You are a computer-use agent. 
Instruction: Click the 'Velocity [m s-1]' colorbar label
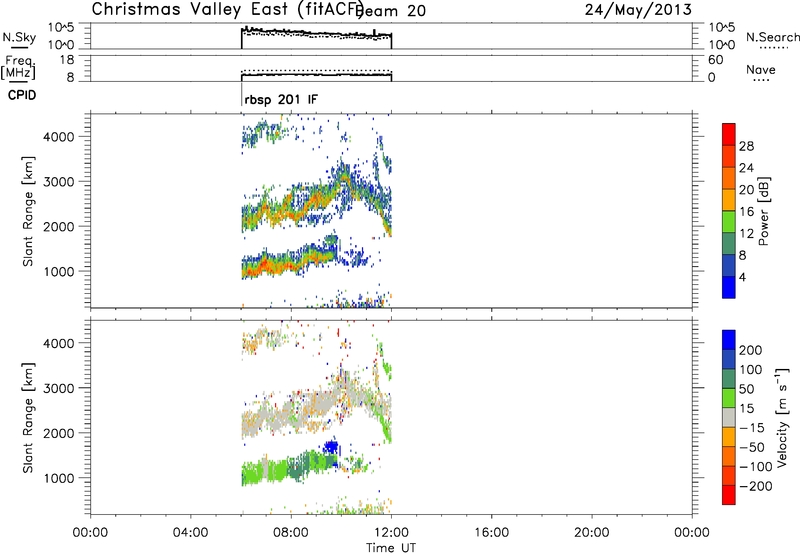(x=782, y=418)
